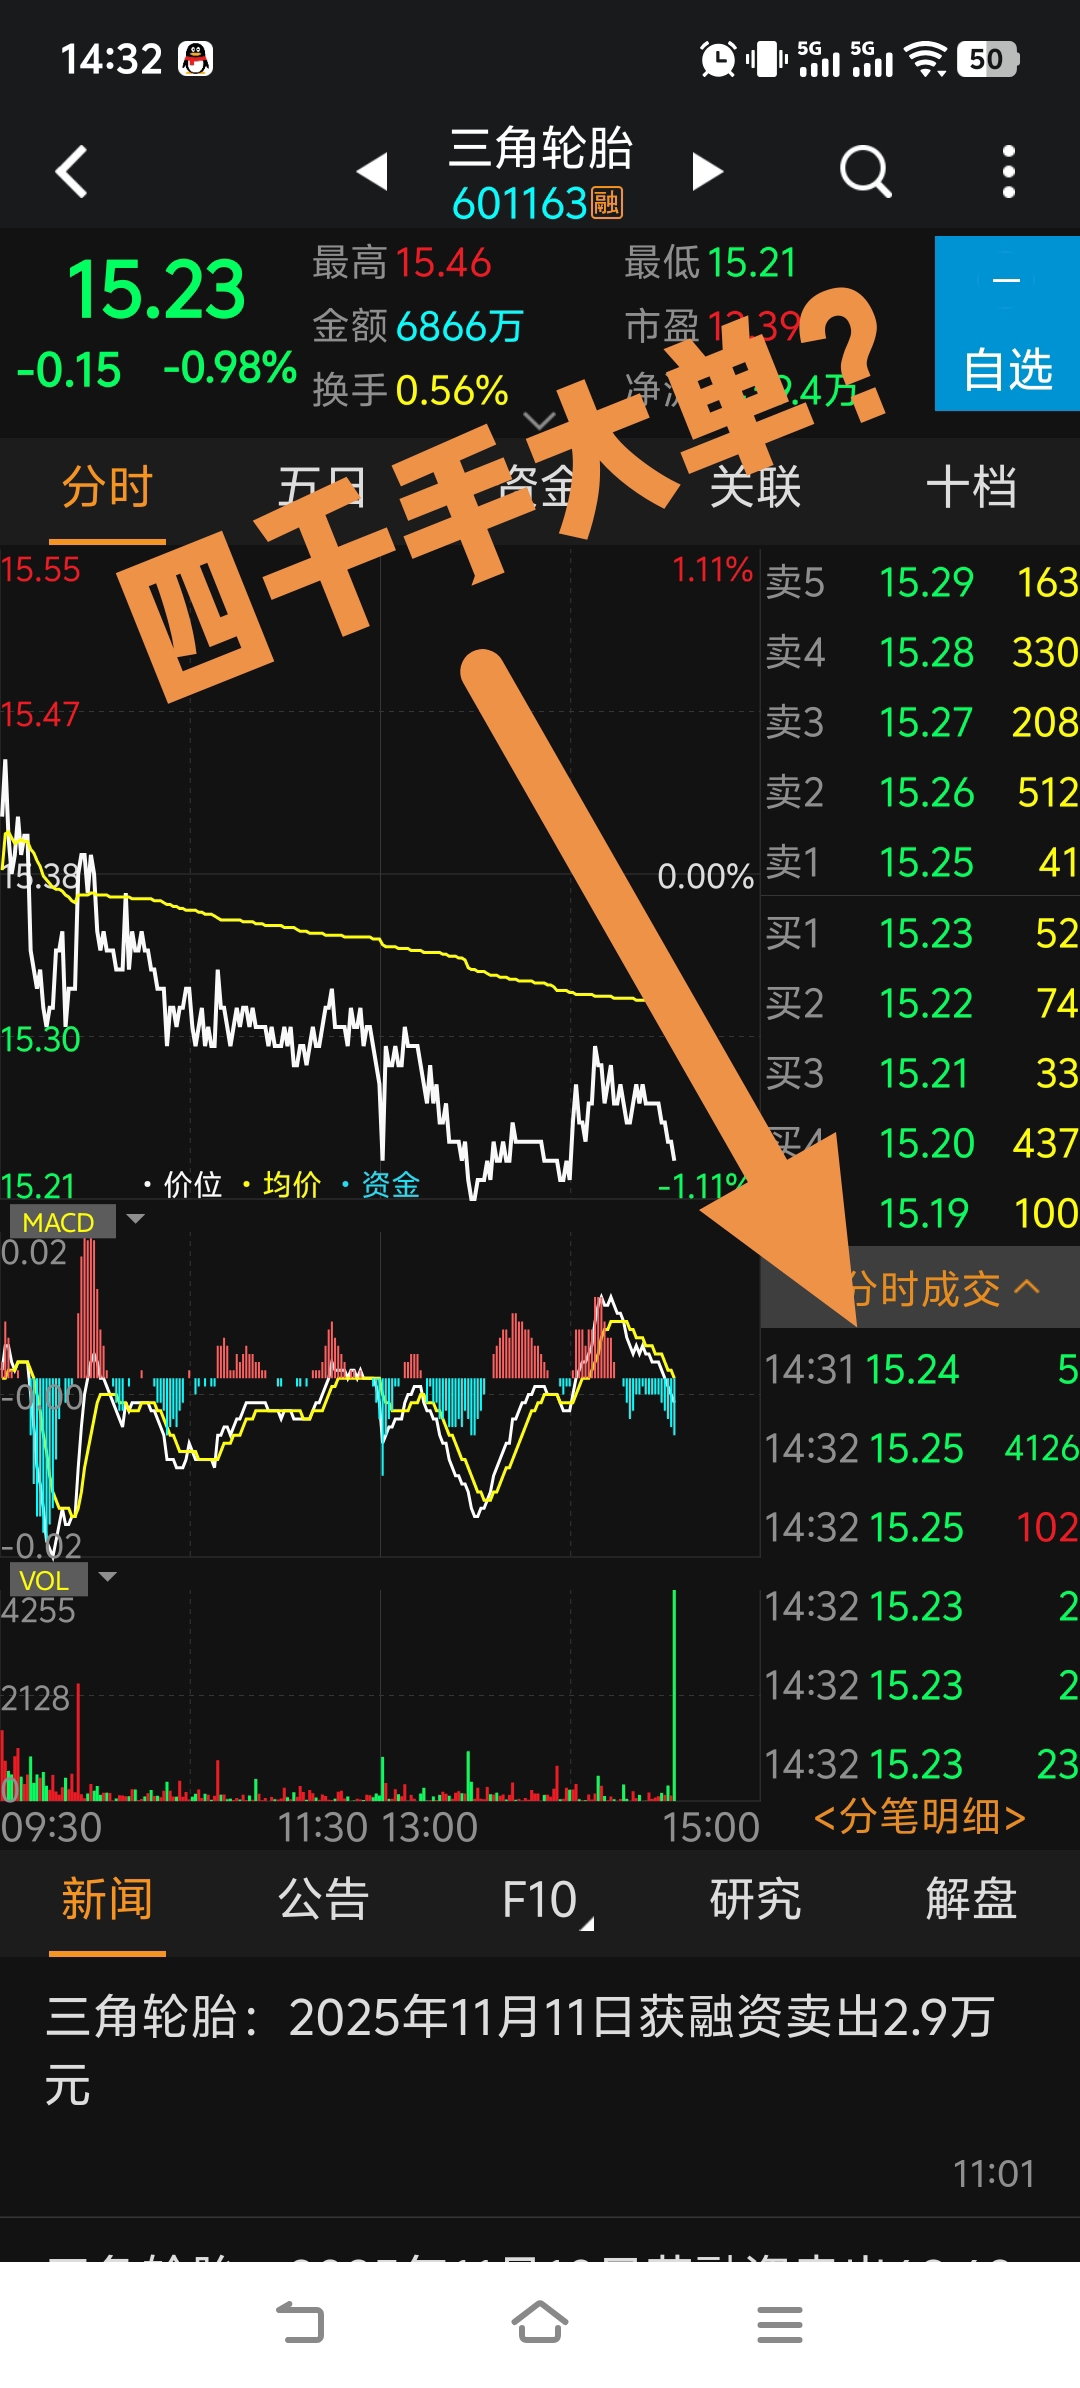
Task: Open 分笔明细 tick detail link
Action: 920,1816
